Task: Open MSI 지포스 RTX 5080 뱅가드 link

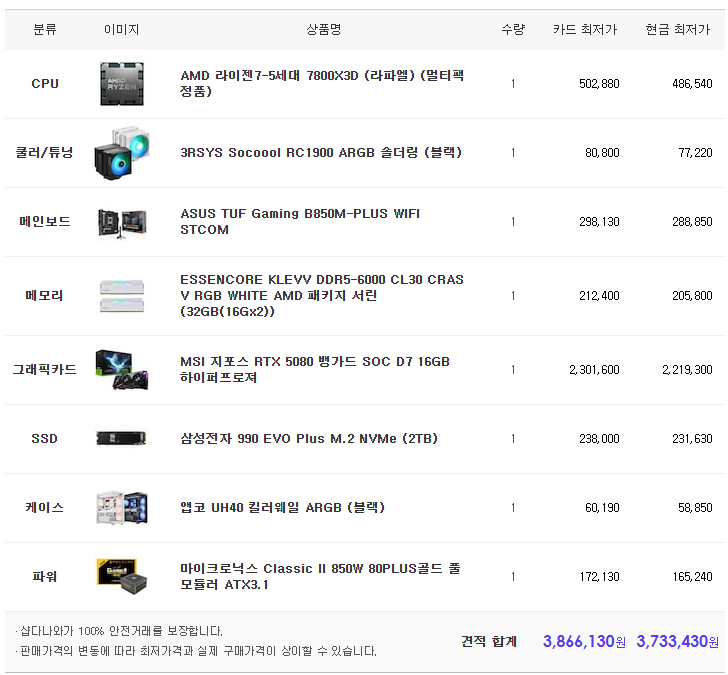Action: click(x=315, y=369)
